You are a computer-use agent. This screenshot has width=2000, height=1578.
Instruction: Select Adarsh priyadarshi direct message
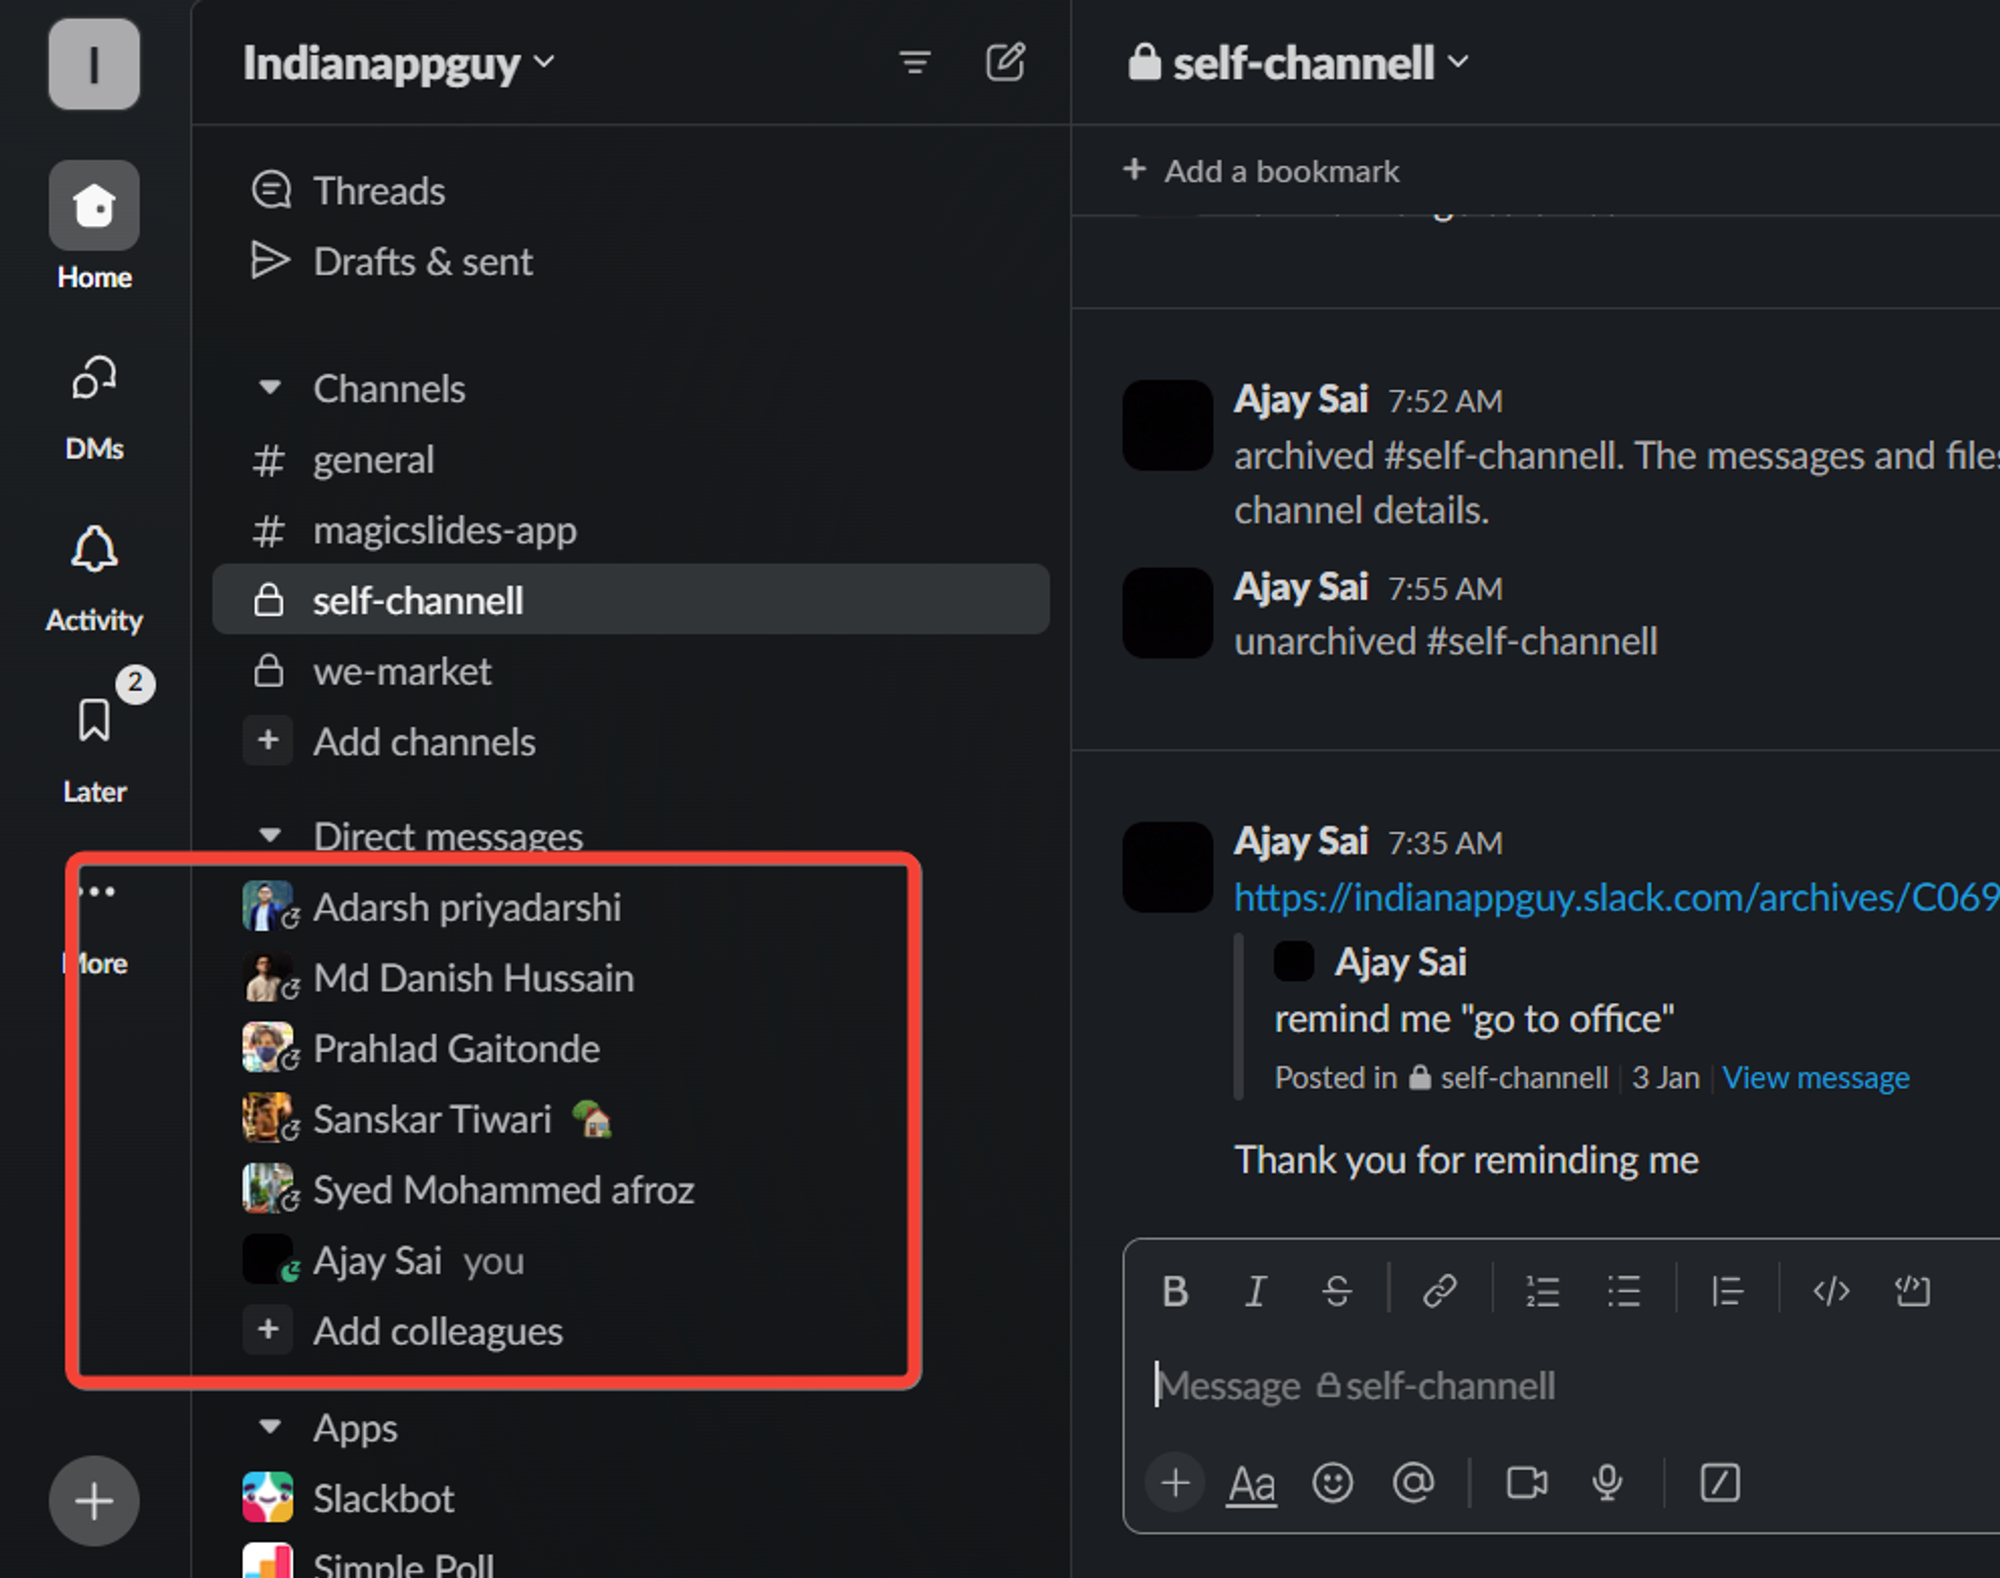(468, 906)
